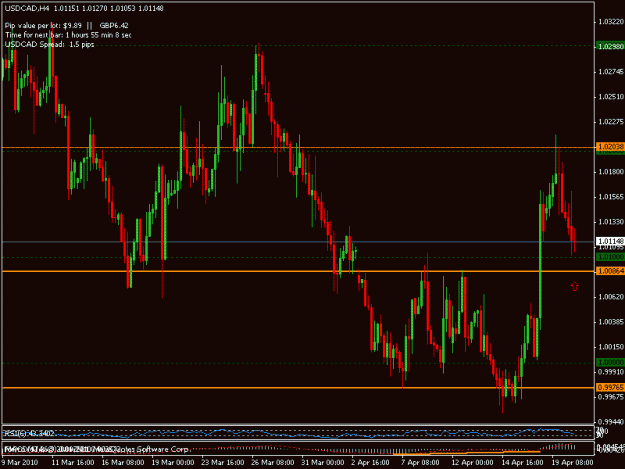Click the '12 Apr 00:00' time axis label

tap(472, 463)
